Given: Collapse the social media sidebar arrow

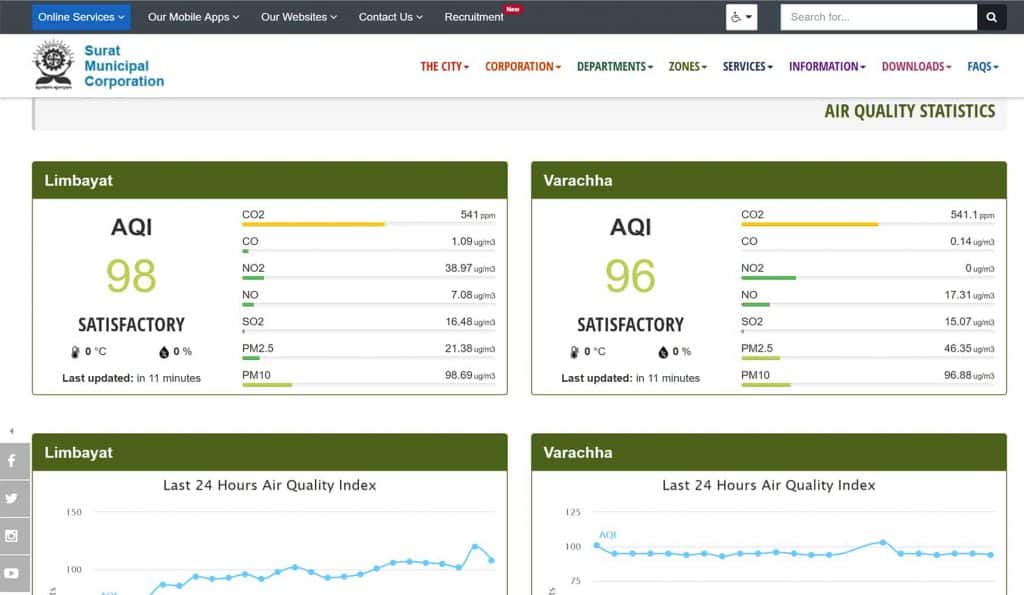Looking at the screenshot, I should (x=12, y=430).
